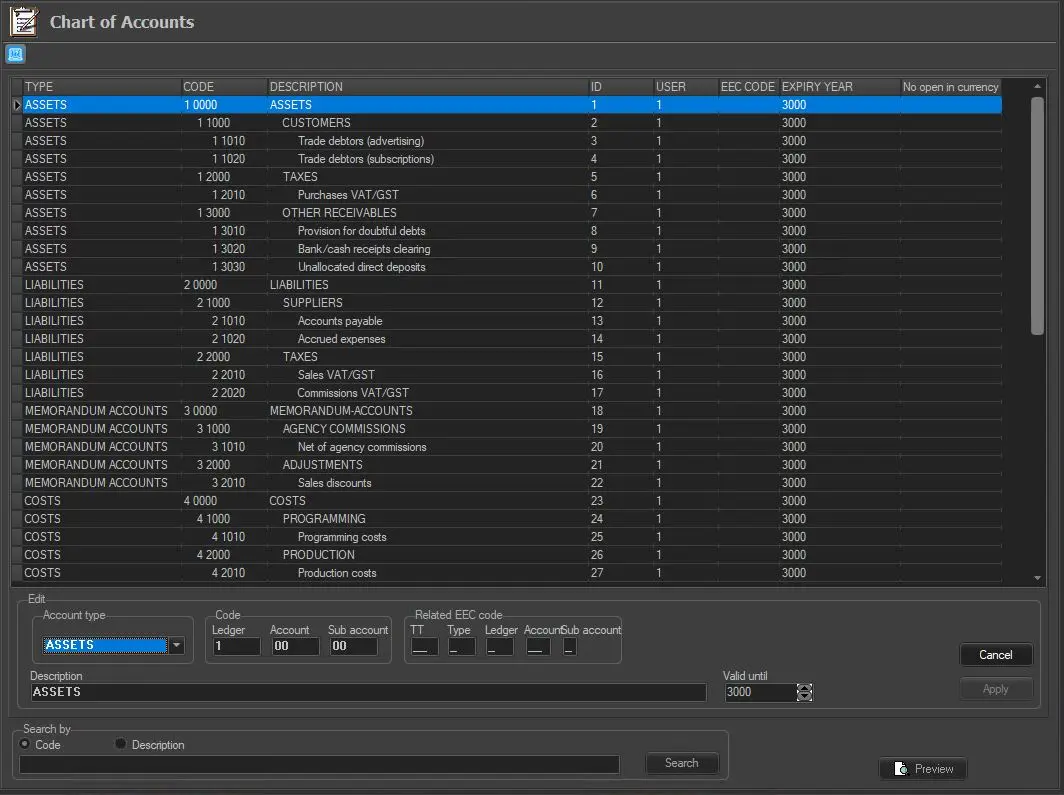Open the Account type dropdown
The height and width of the screenshot is (795, 1064).
tap(177, 646)
